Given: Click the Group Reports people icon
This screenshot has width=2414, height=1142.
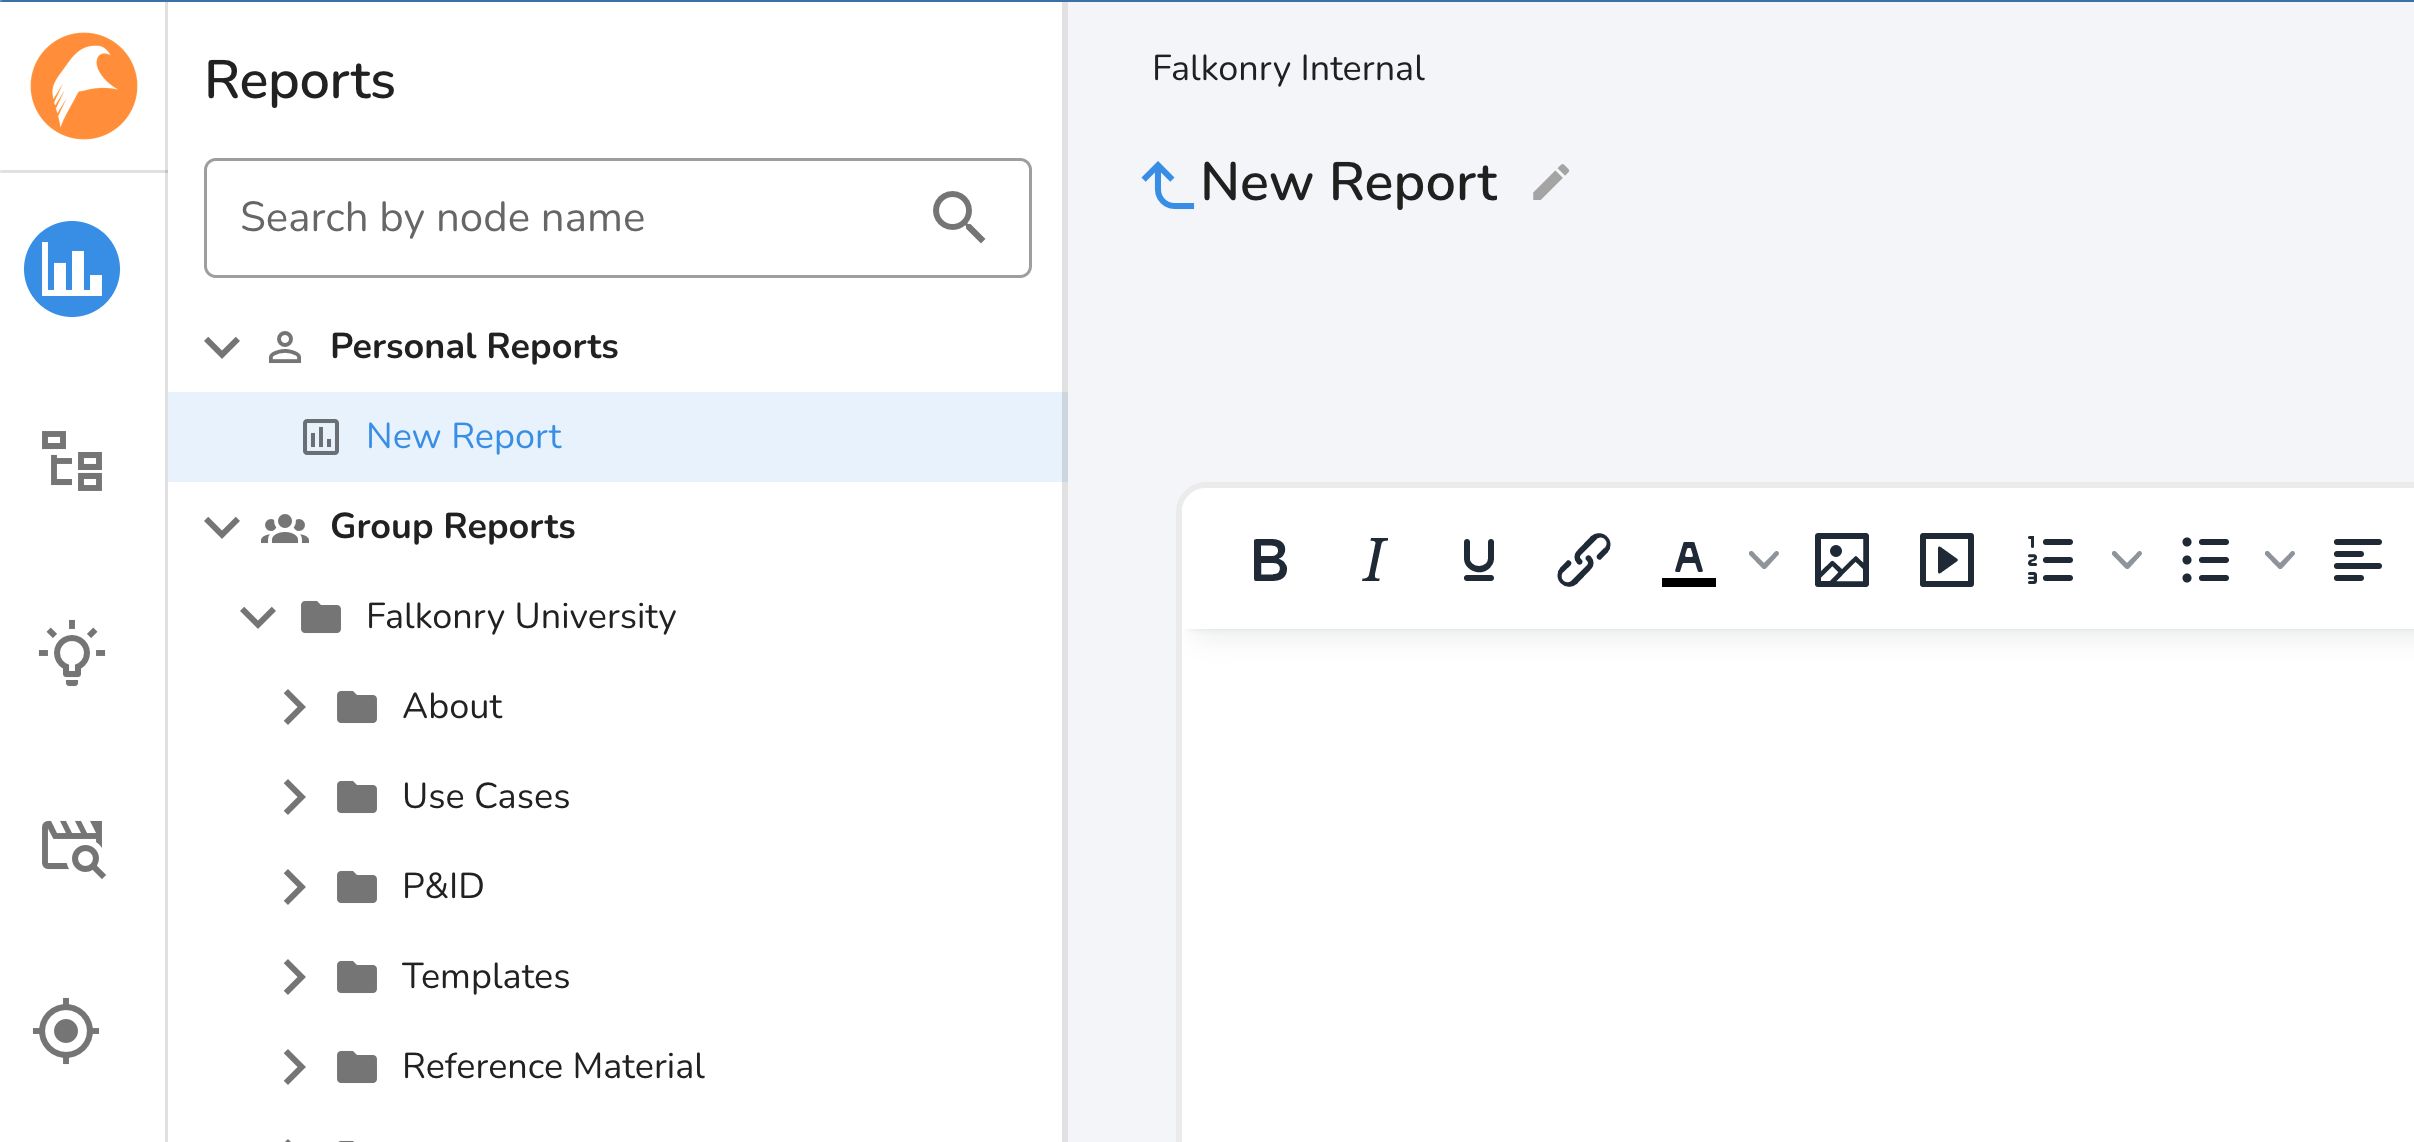Looking at the screenshot, I should click(285, 528).
